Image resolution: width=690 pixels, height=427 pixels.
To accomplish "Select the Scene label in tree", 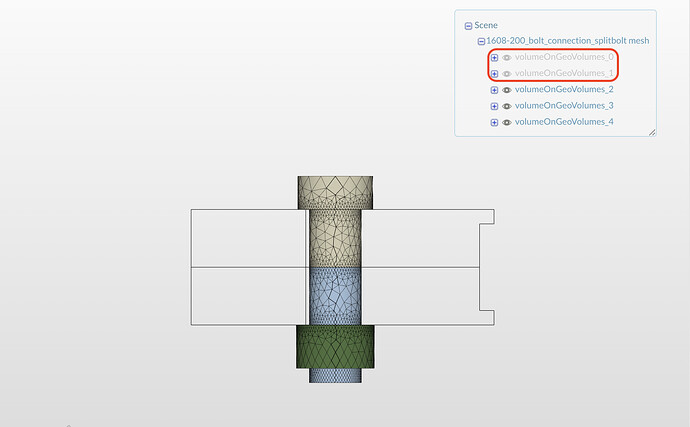I will click(486, 26).
